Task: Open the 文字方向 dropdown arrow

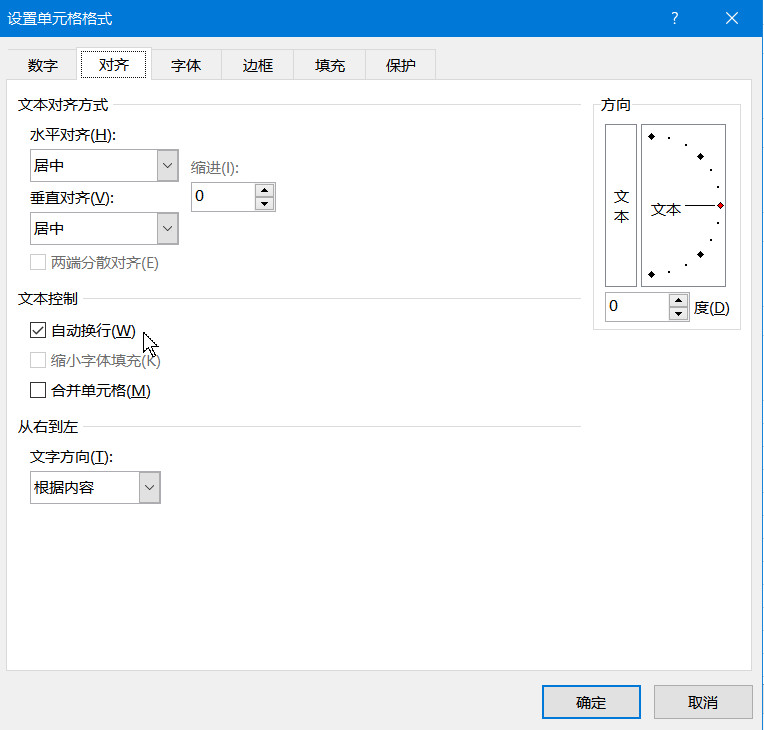Action: point(150,487)
